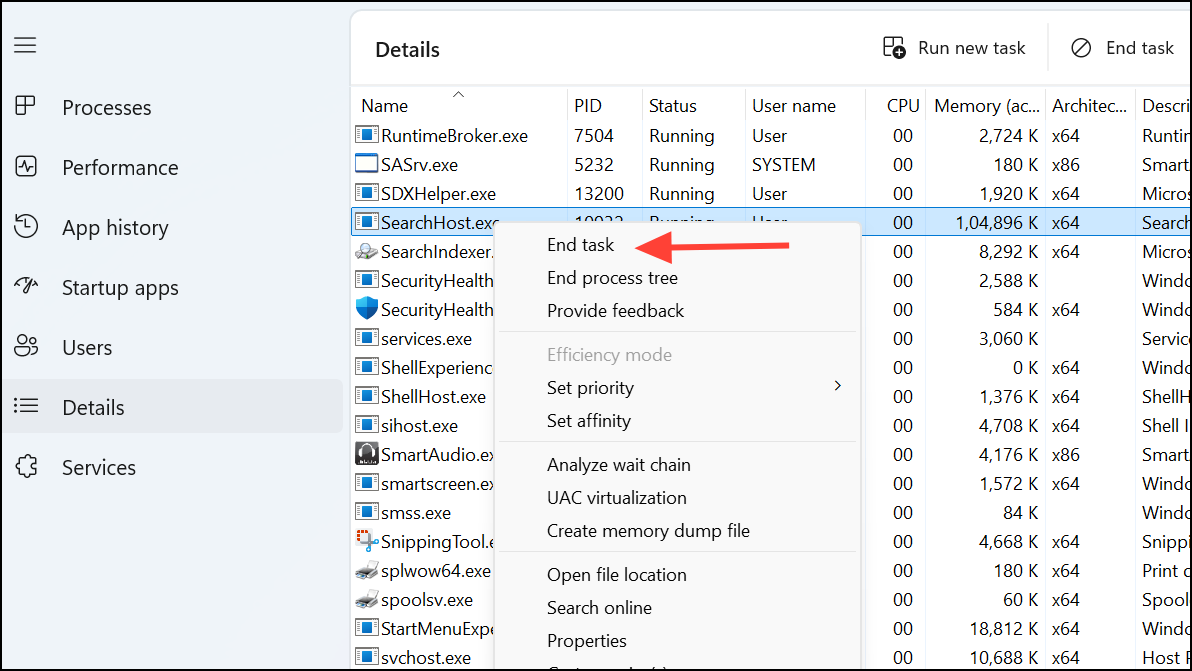Open the Startup apps section
Image resolution: width=1192 pixels, height=671 pixels.
(121, 287)
